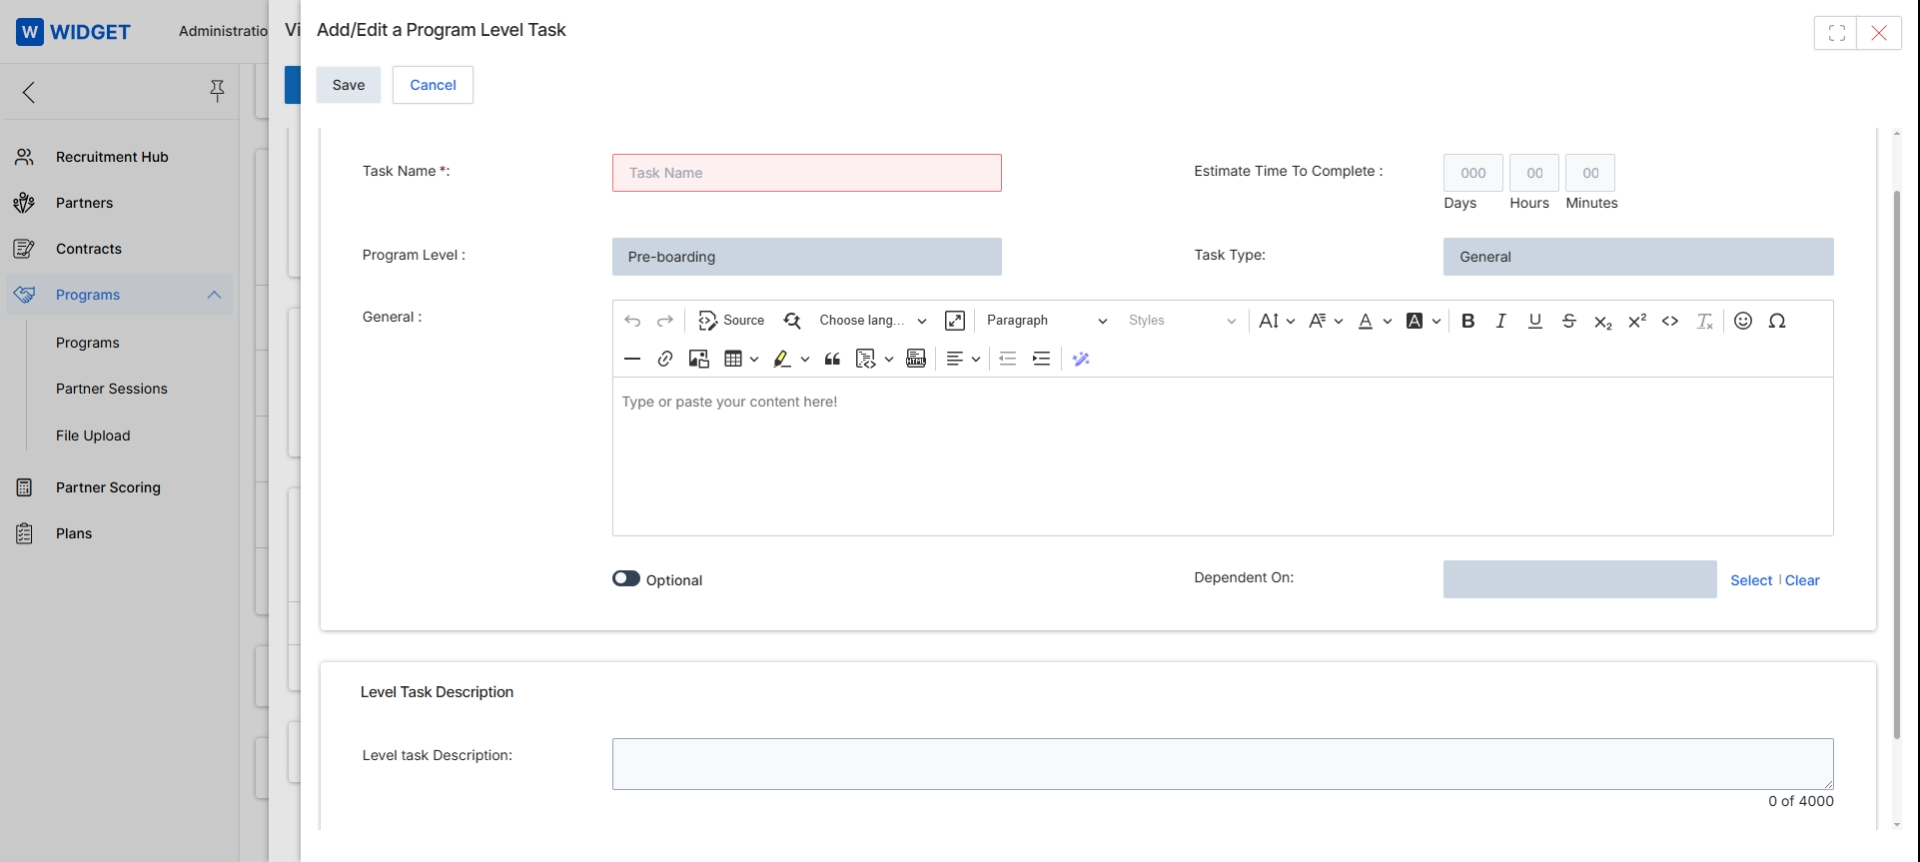Open the Styles dropdown

click(1182, 320)
